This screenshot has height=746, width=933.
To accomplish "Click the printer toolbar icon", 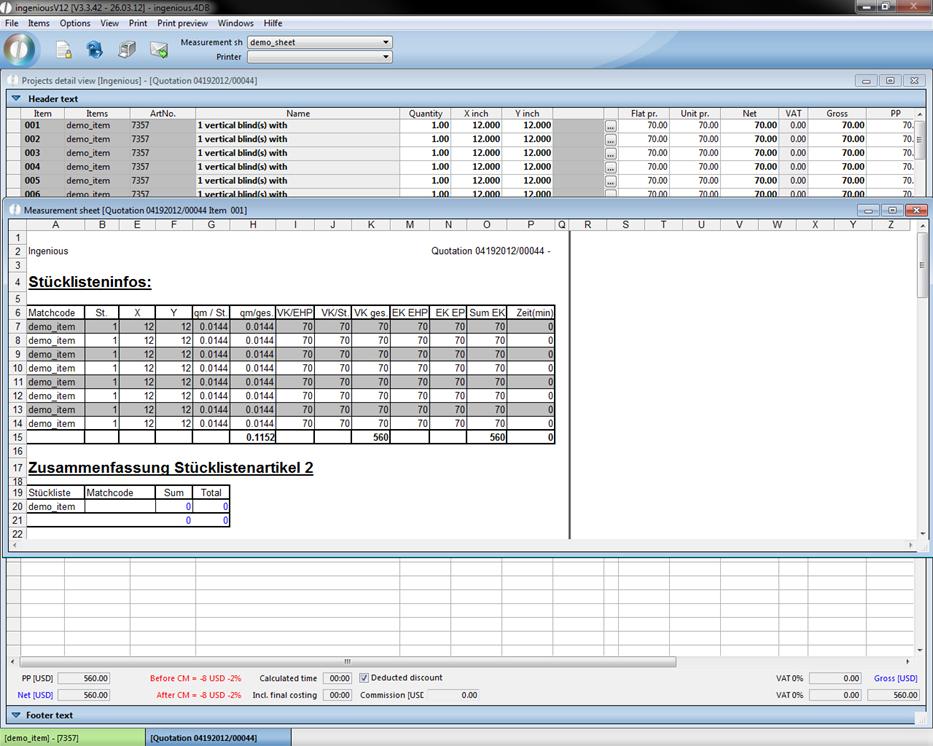I will [127, 49].
